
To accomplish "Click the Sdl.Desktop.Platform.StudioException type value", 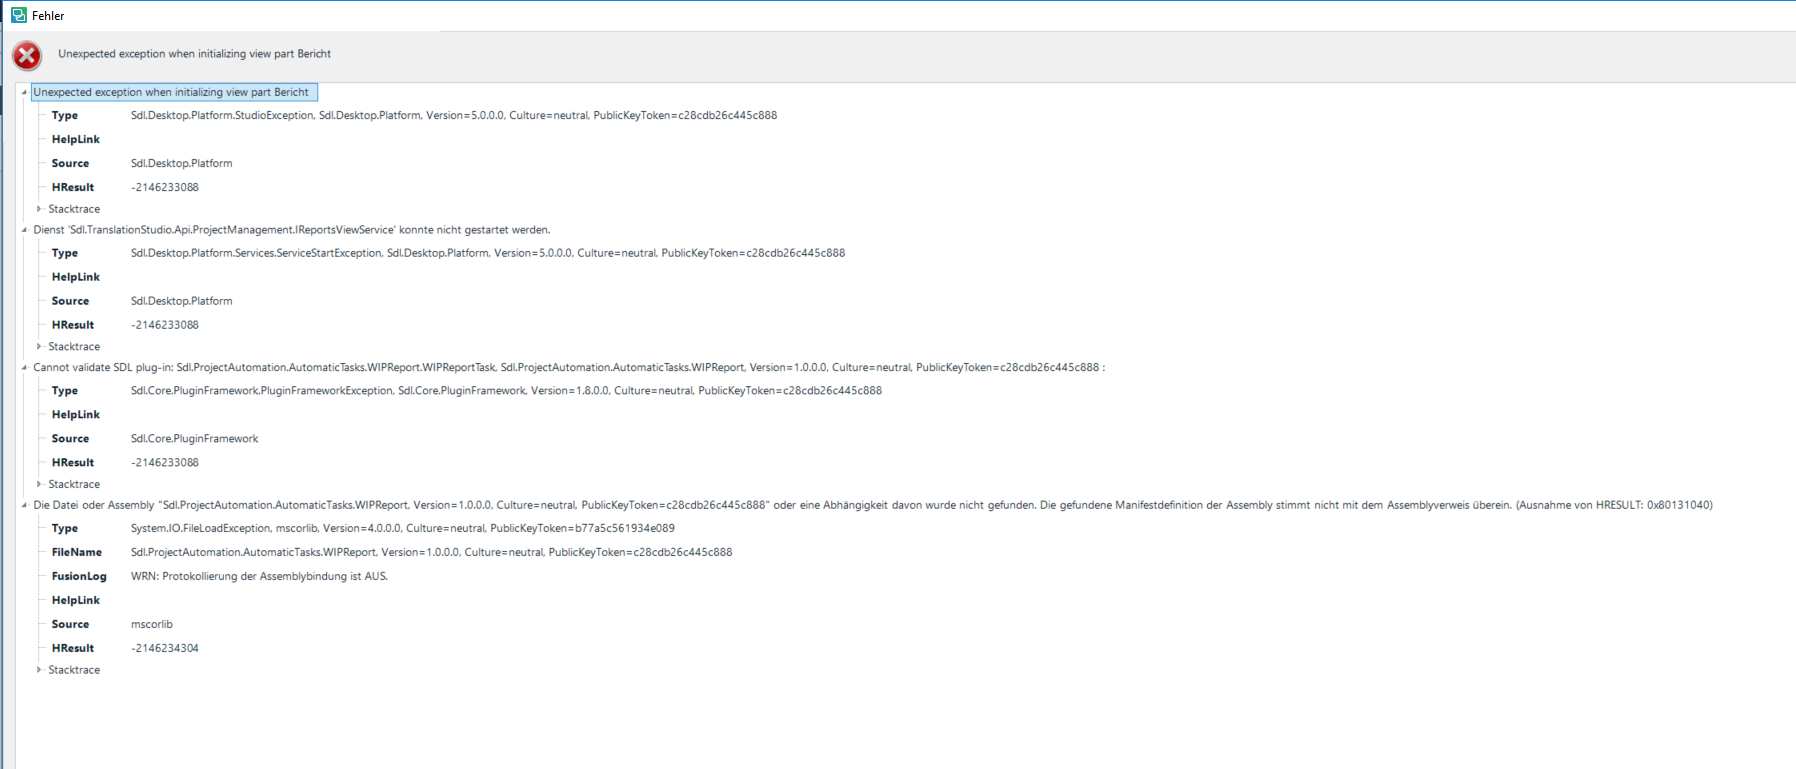I will click(454, 116).
